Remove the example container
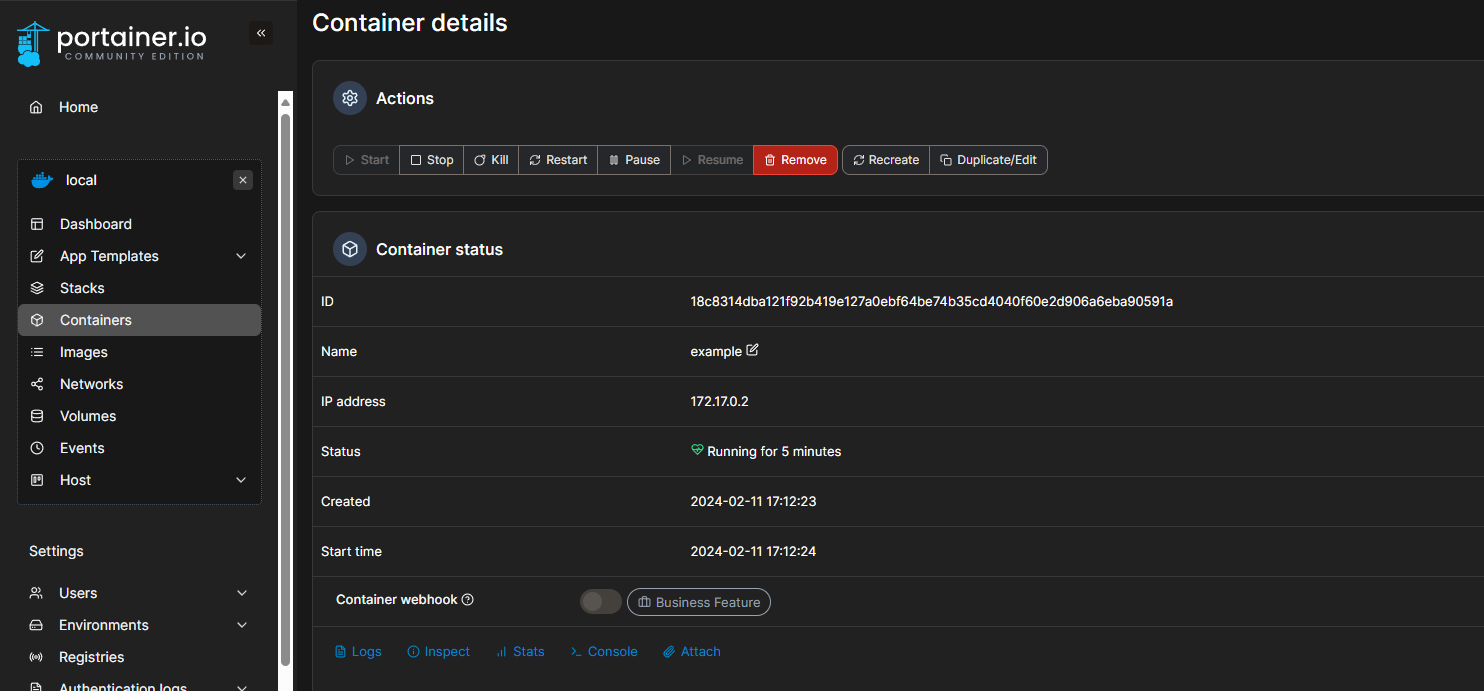This screenshot has height=691, width=1484. (x=795, y=159)
